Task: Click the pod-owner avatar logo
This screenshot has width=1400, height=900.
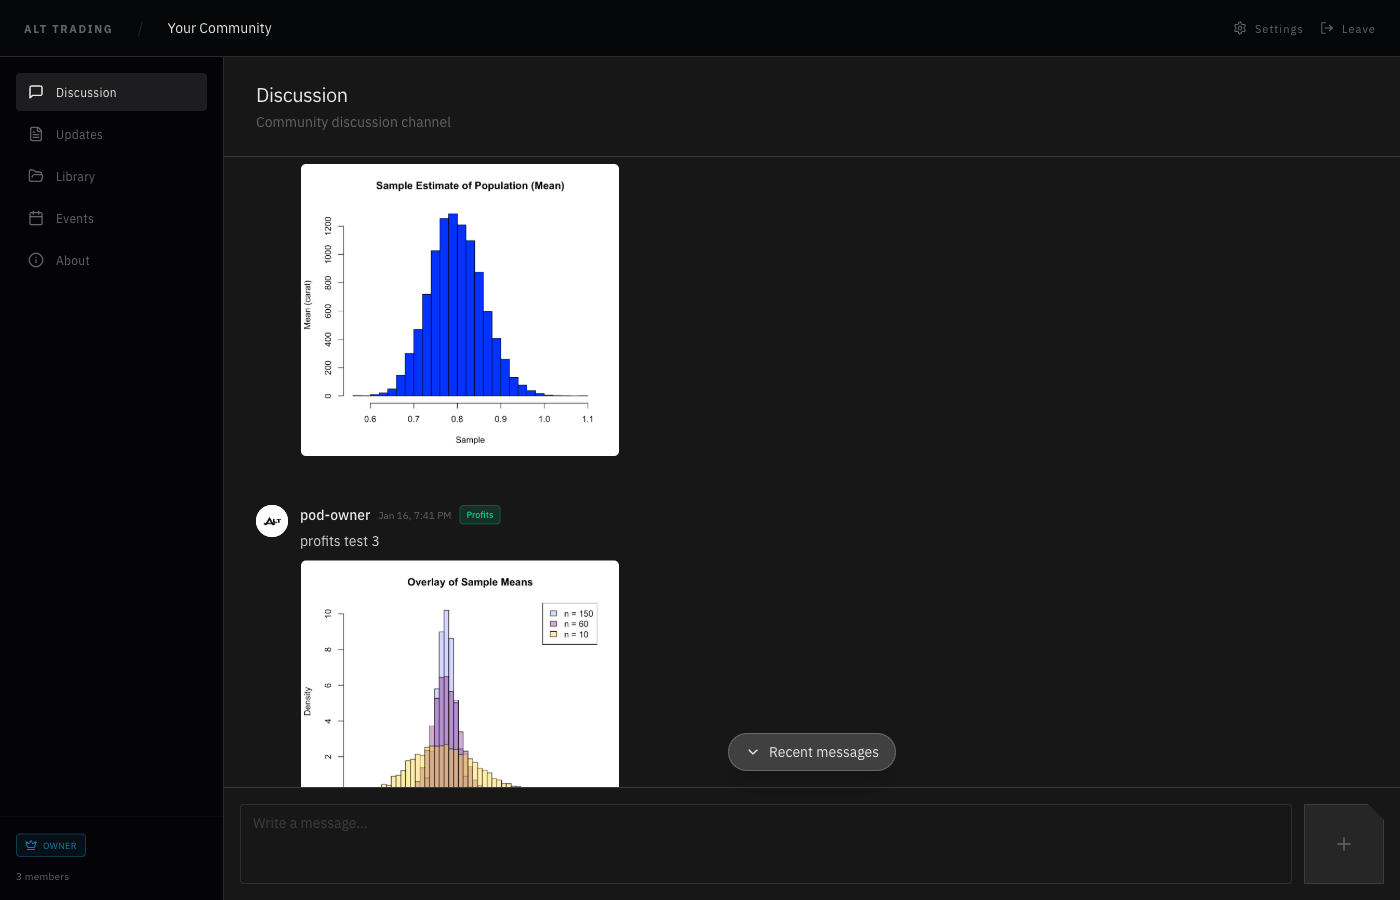Action: (x=272, y=521)
